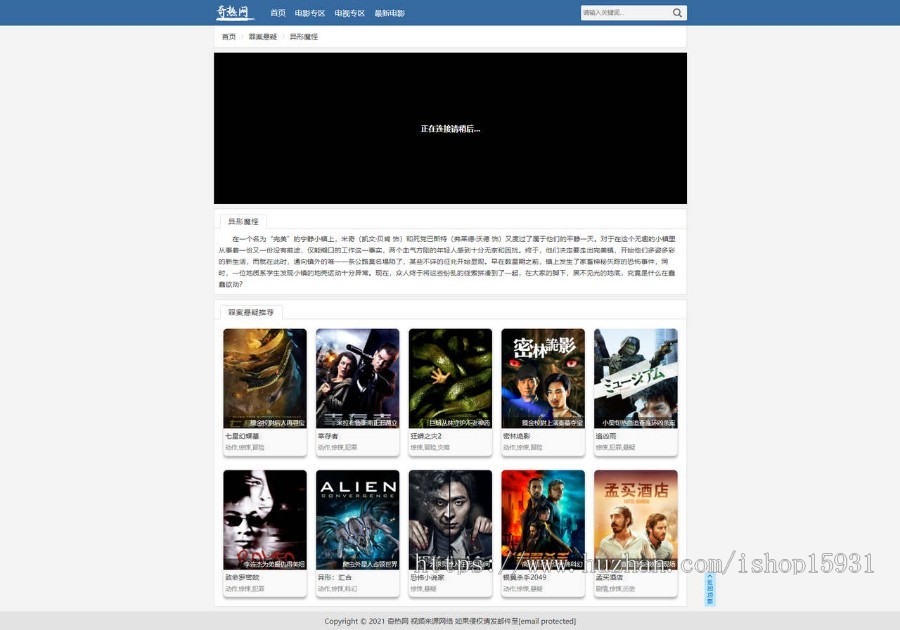This screenshot has width=900, height=630.
Task: Open the 狂蟒之灾2 movie poster
Action: point(450,379)
